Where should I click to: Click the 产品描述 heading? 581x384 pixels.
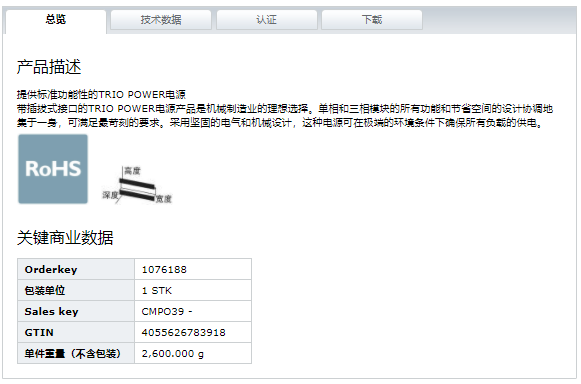[x=49, y=67]
